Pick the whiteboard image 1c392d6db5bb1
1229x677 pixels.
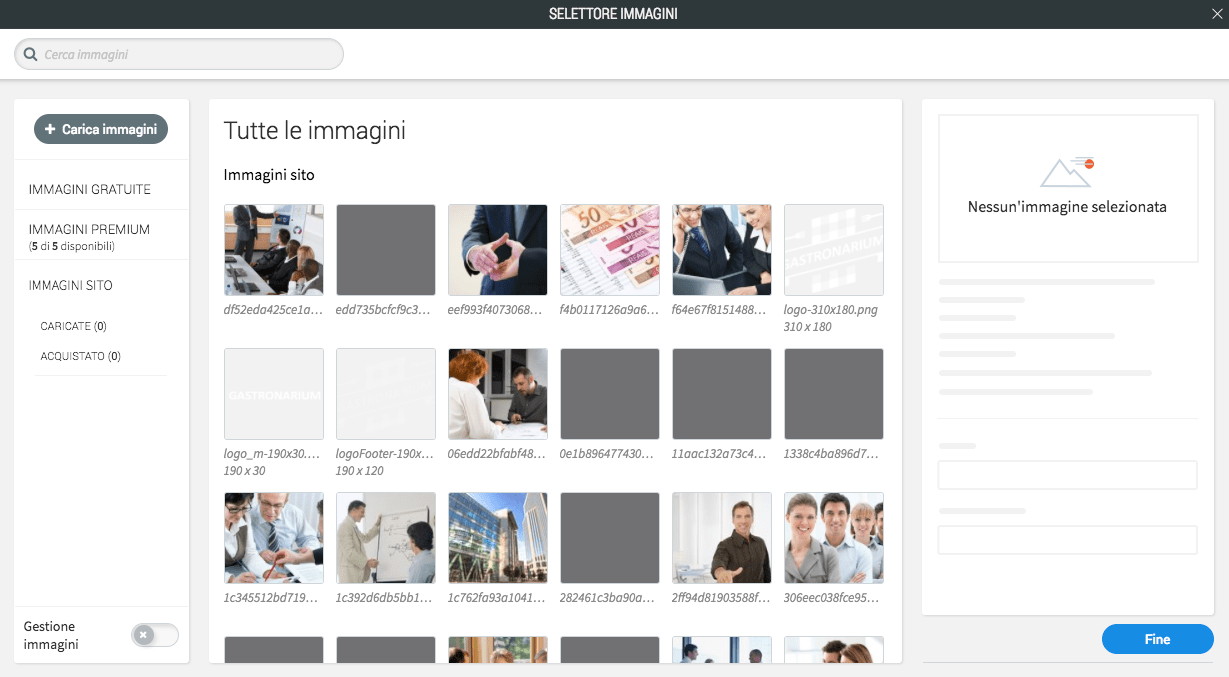(x=386, y=538)
